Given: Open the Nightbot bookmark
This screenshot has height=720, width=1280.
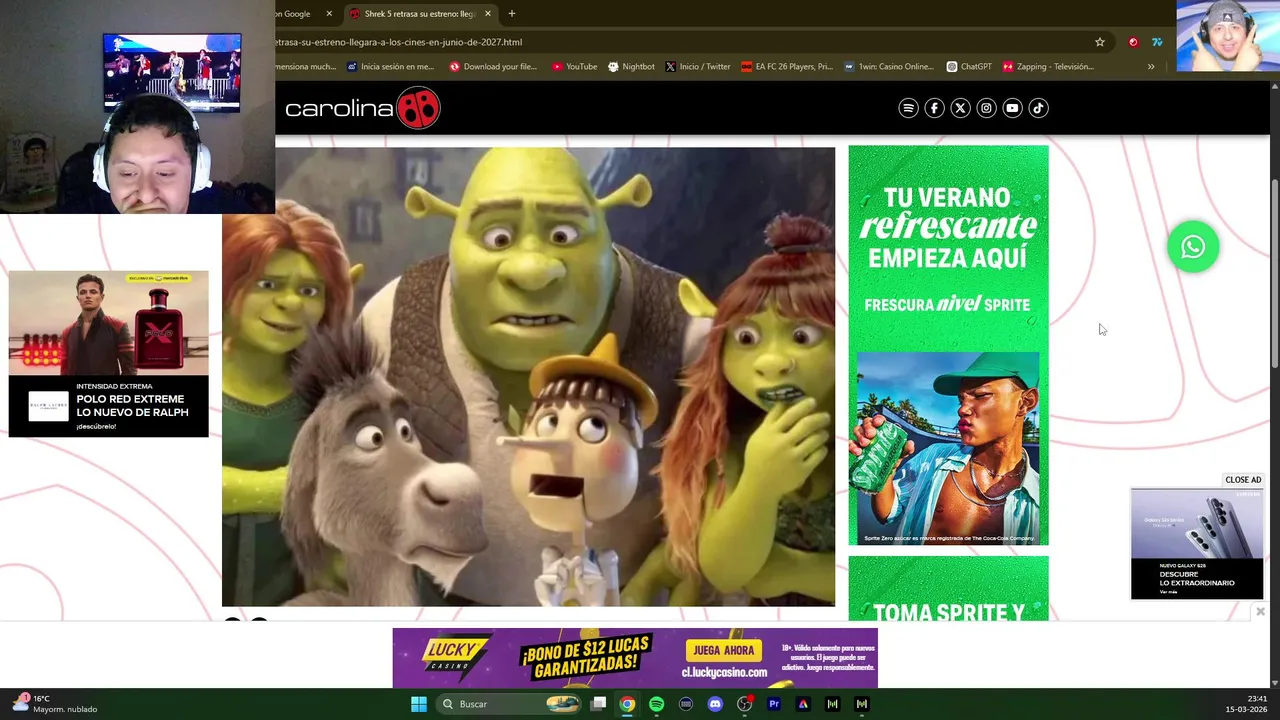Looking at the screenshot, I should [x=631, y=67].
